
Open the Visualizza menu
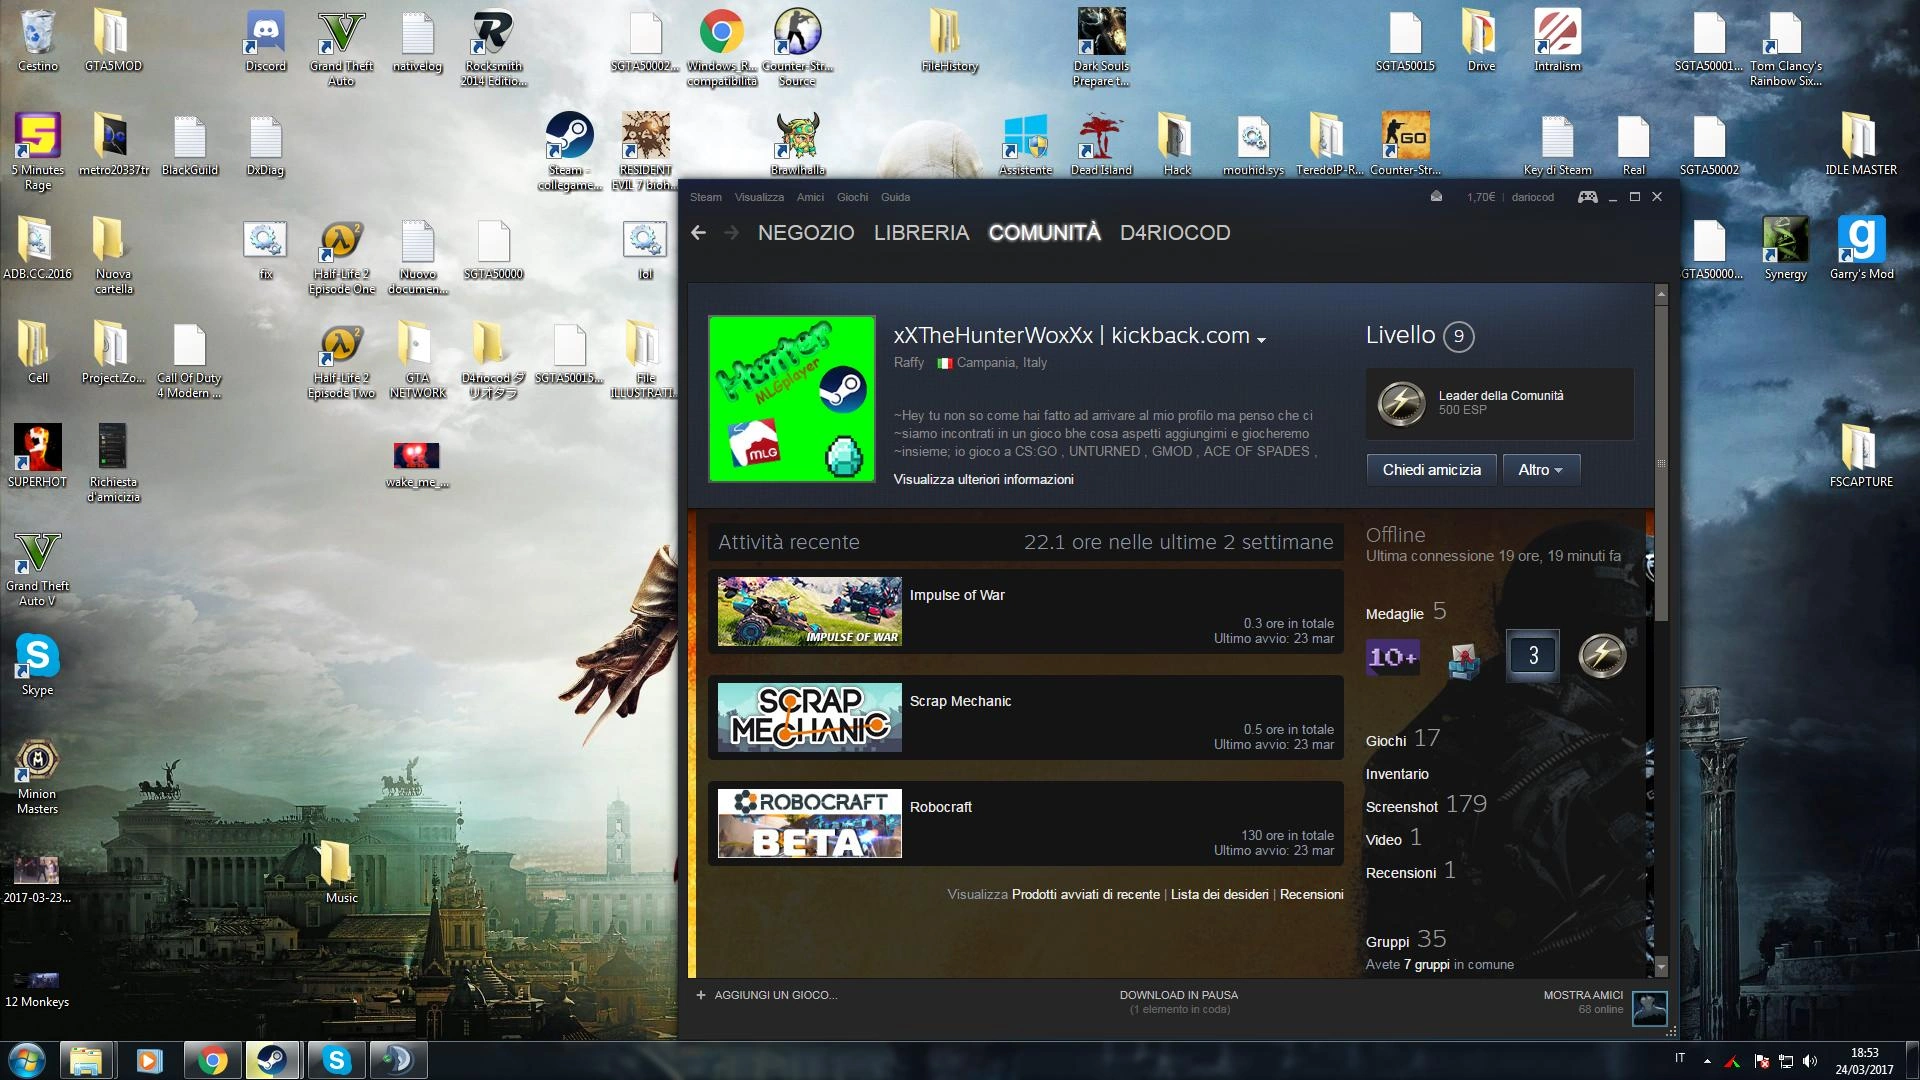point(759,197)
